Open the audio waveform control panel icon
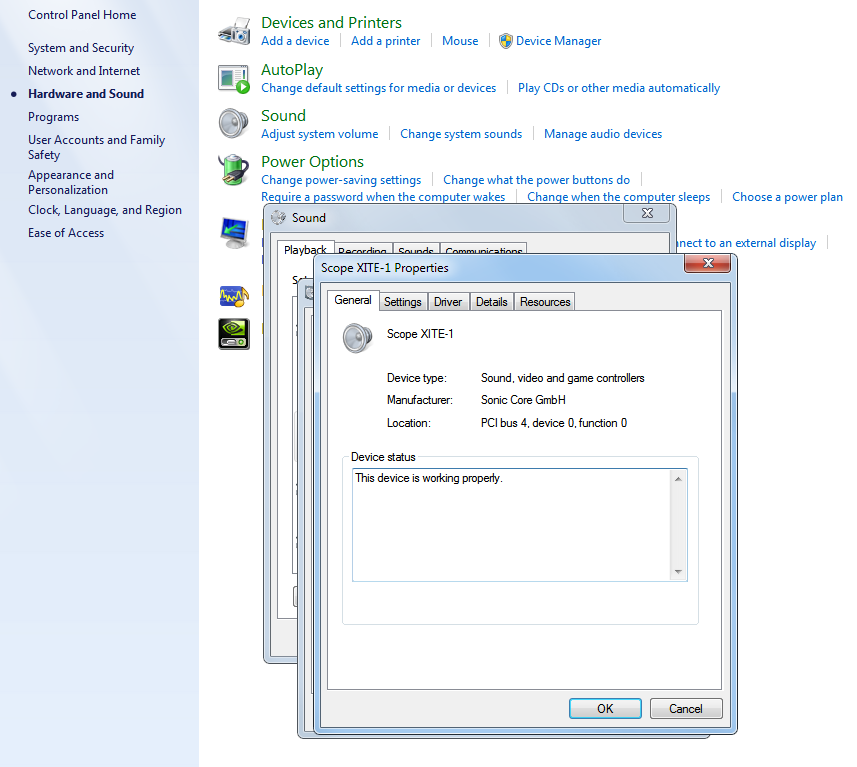Viewport: 857px width, 767px height. tap(234, 296)
